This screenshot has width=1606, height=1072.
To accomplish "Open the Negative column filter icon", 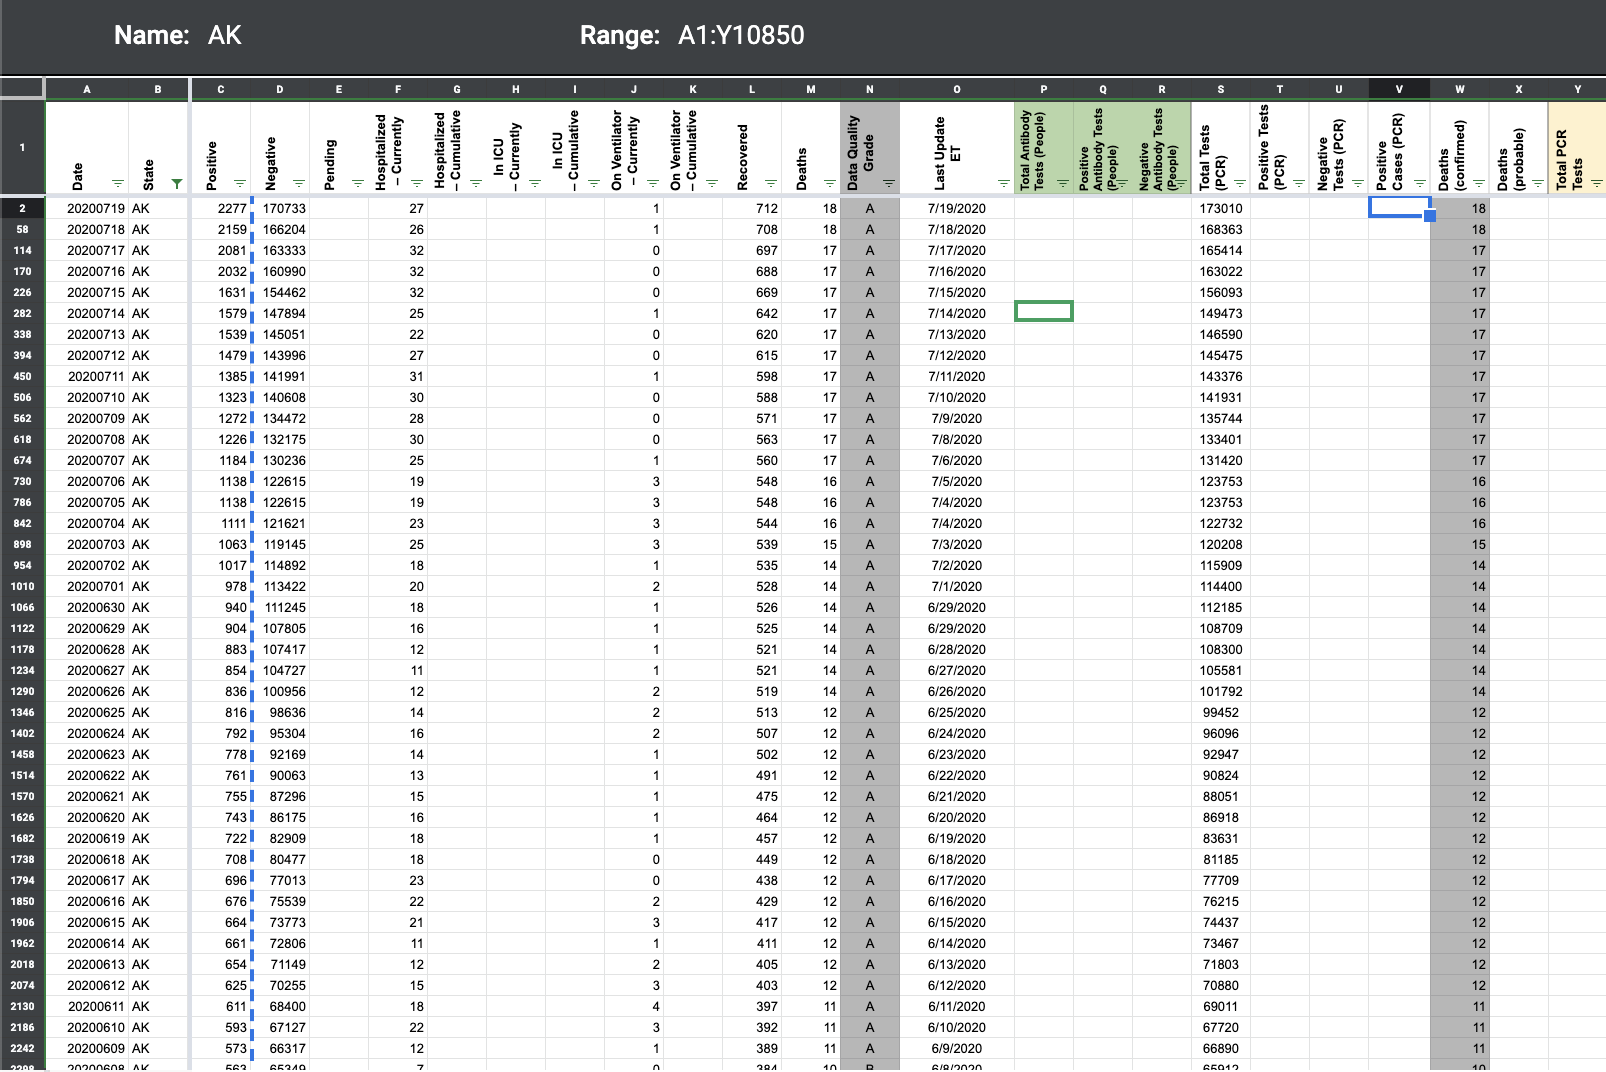I will [x=298, y=183].
